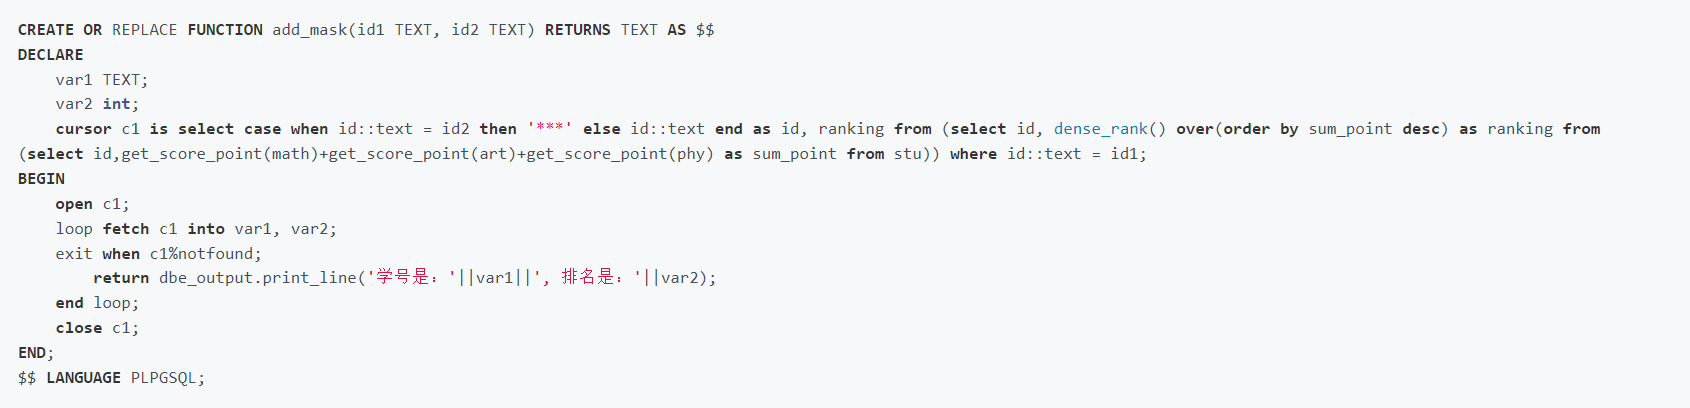The image size is (1690, 408).
Task: Click the add_mask function name
Action: 310,30
